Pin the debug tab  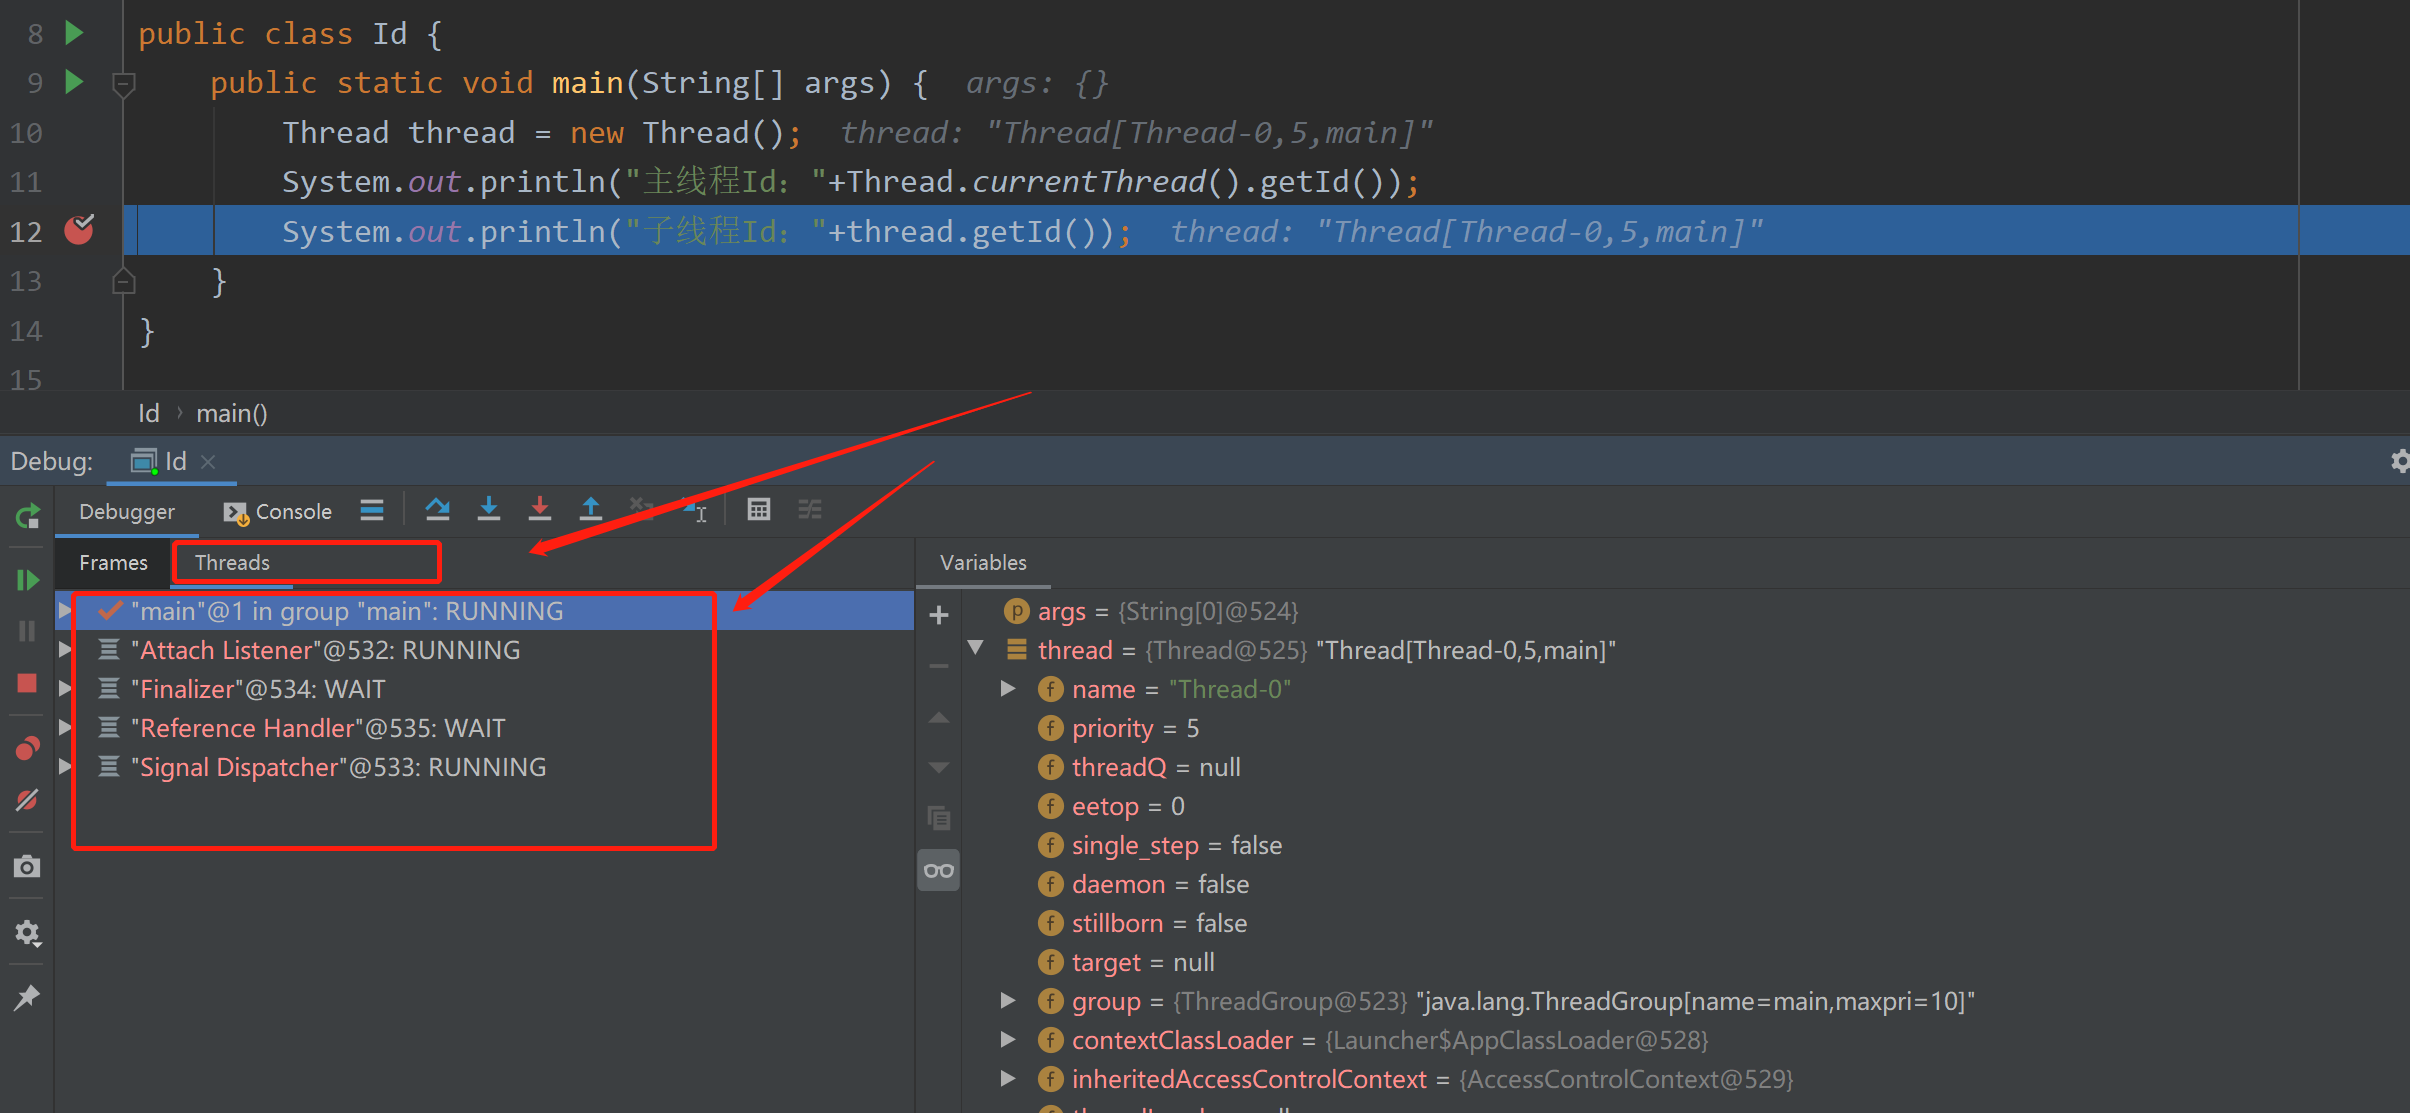pos(27,997)
